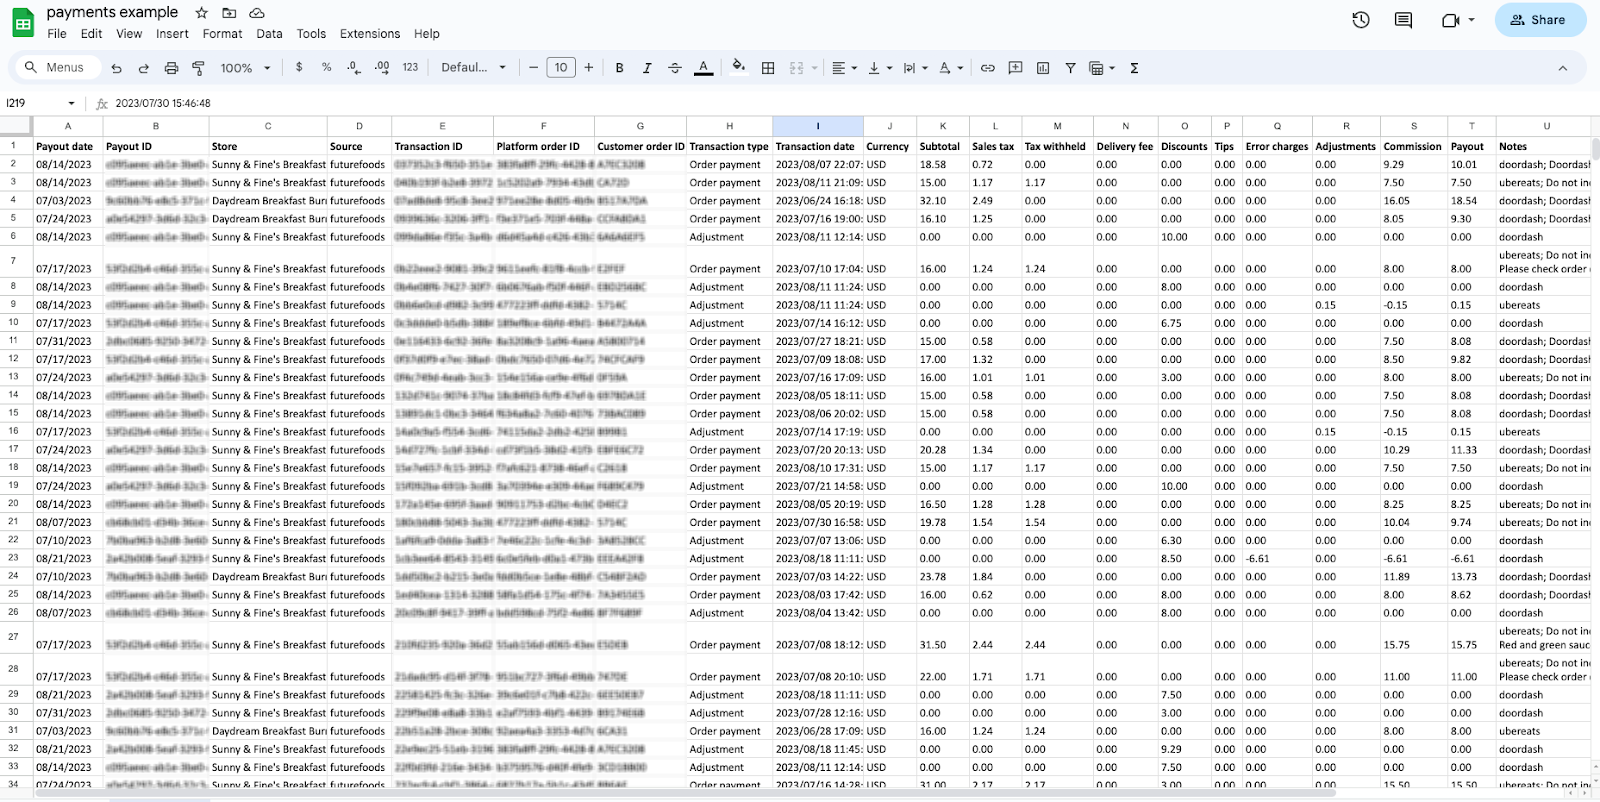Click the font size input field
The image size is (1600, 802).
(x=561, y=68)
